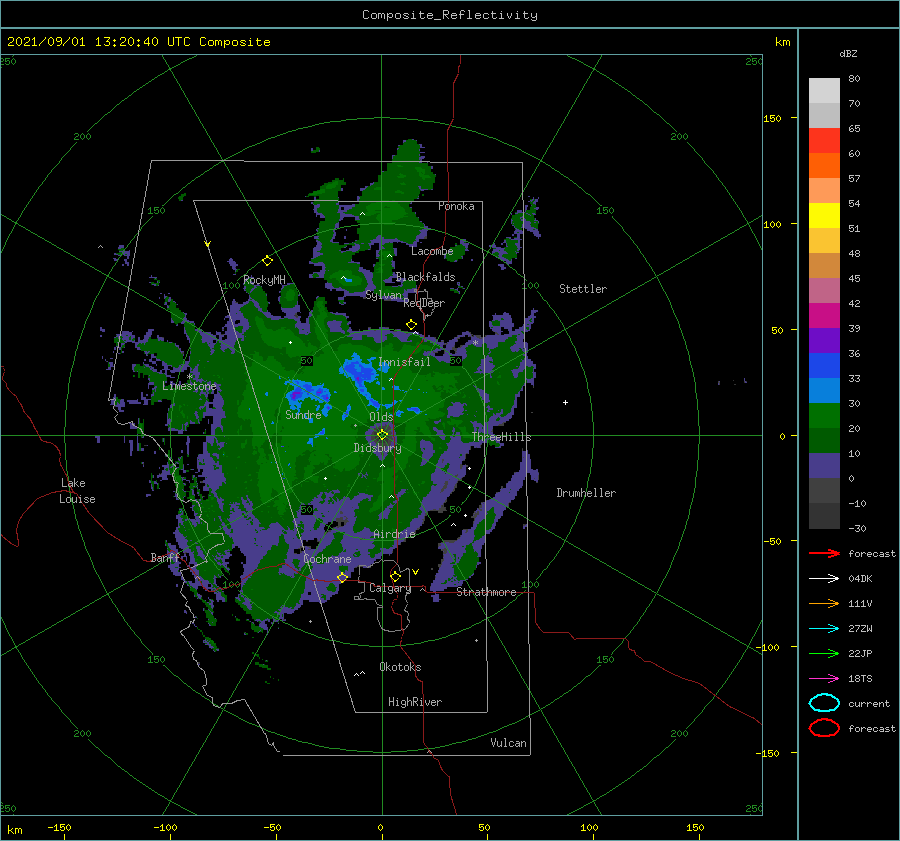The image size is (900, 841).
Task: Click the Innisfail city label
Action: point(404,362)
